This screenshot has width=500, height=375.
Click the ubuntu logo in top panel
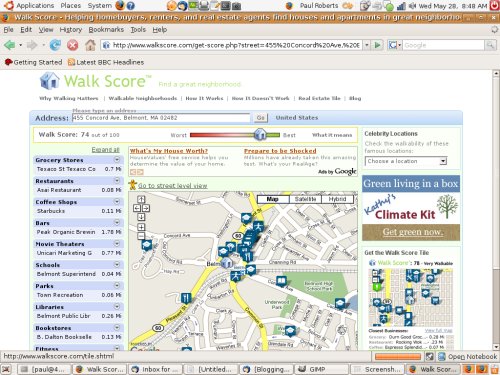[x=8, y=5]
